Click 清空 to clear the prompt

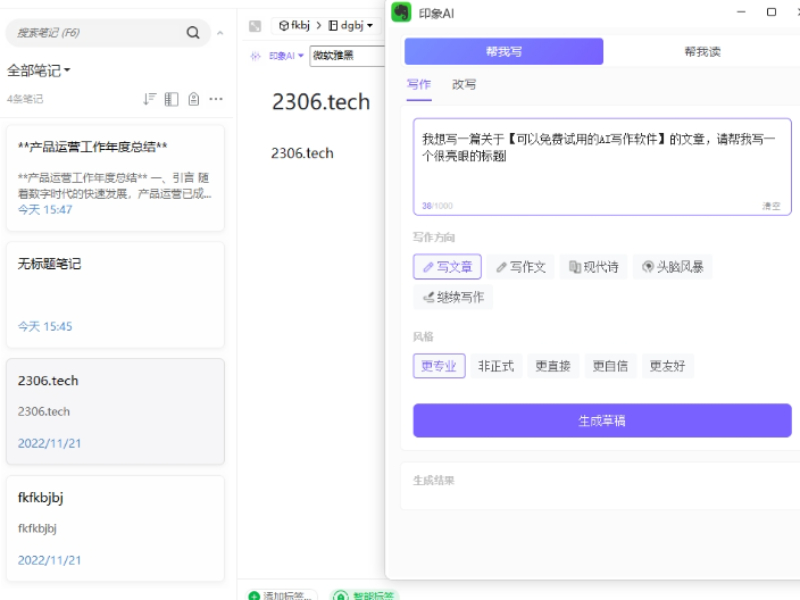[x=771, y=206]
